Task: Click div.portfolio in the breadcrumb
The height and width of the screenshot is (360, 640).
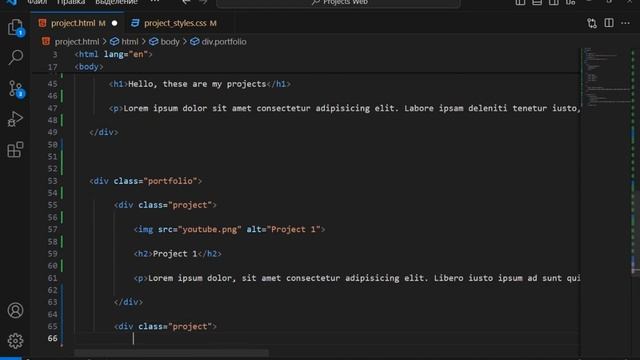Action: [224, 42]
